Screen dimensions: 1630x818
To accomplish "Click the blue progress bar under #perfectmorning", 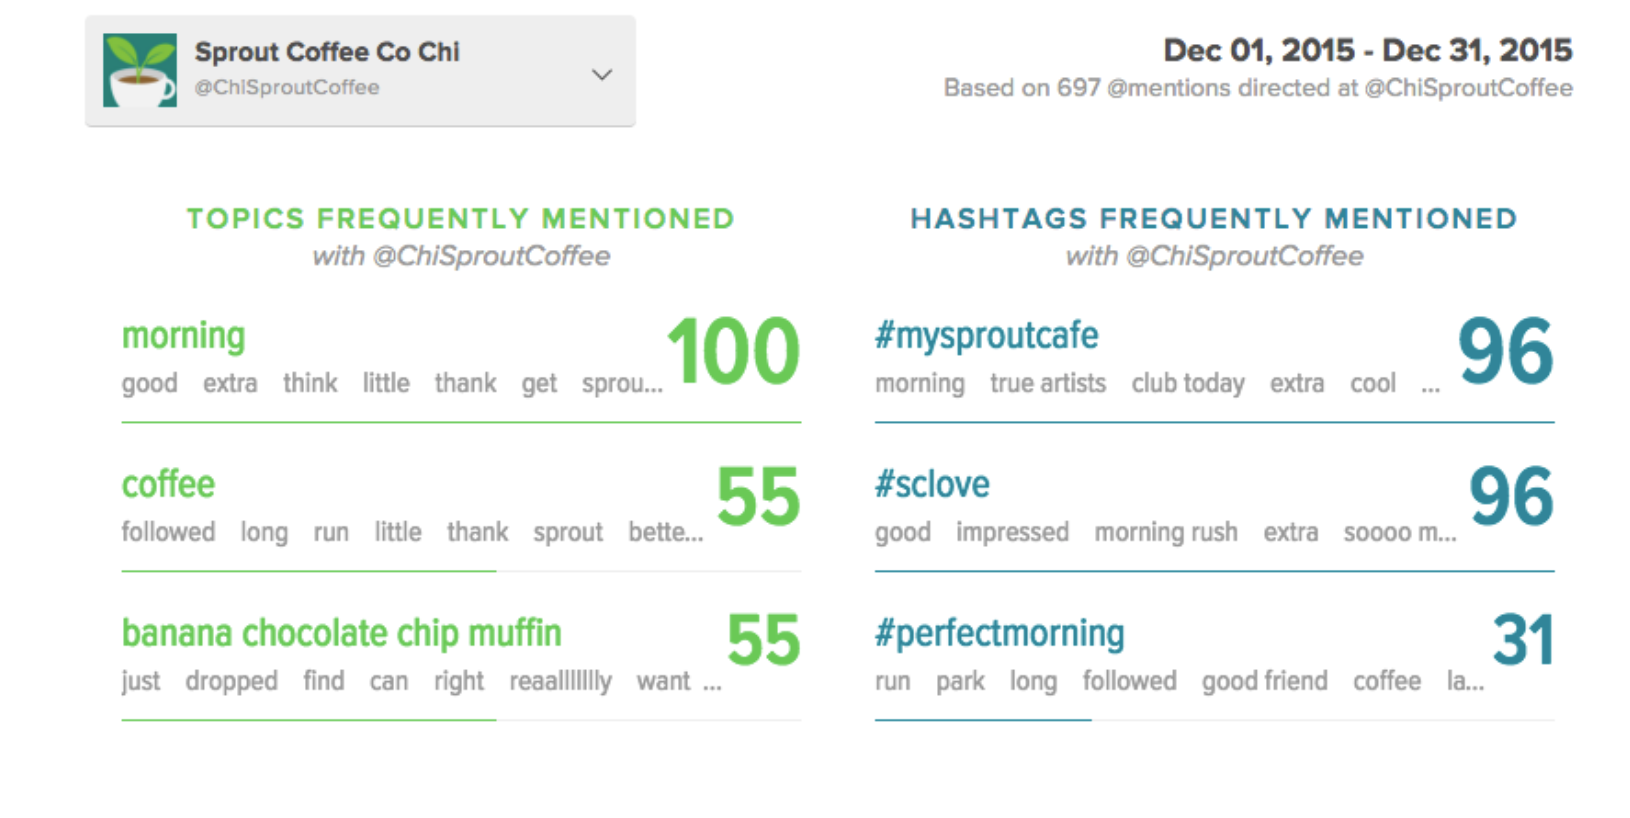I will (983, 720).
